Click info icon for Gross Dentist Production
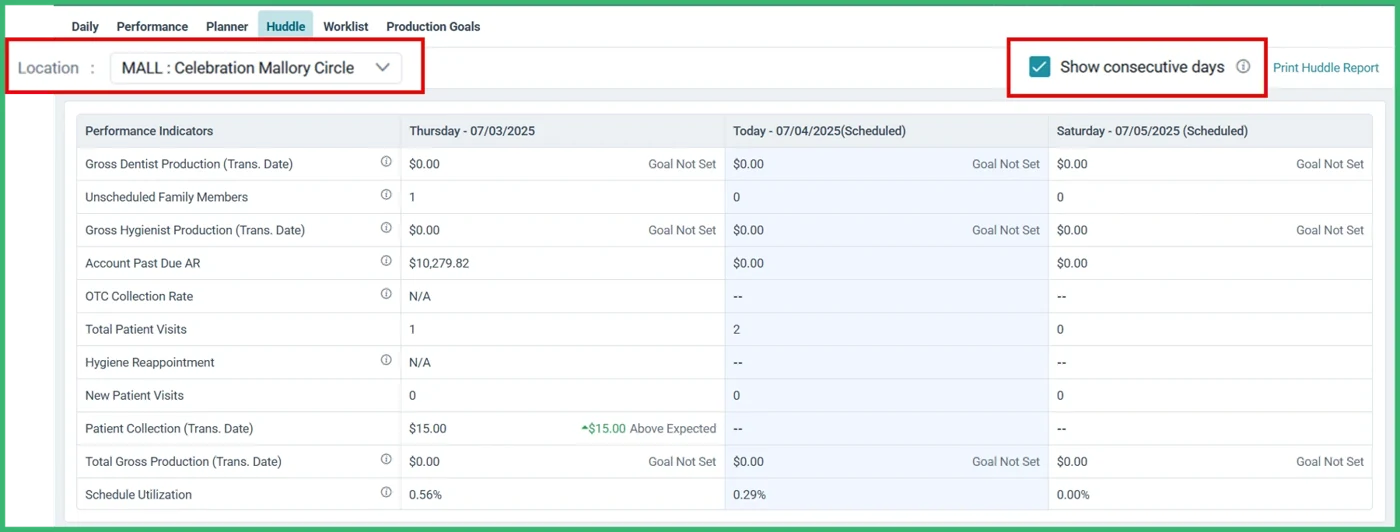 (x=386, y=162)
